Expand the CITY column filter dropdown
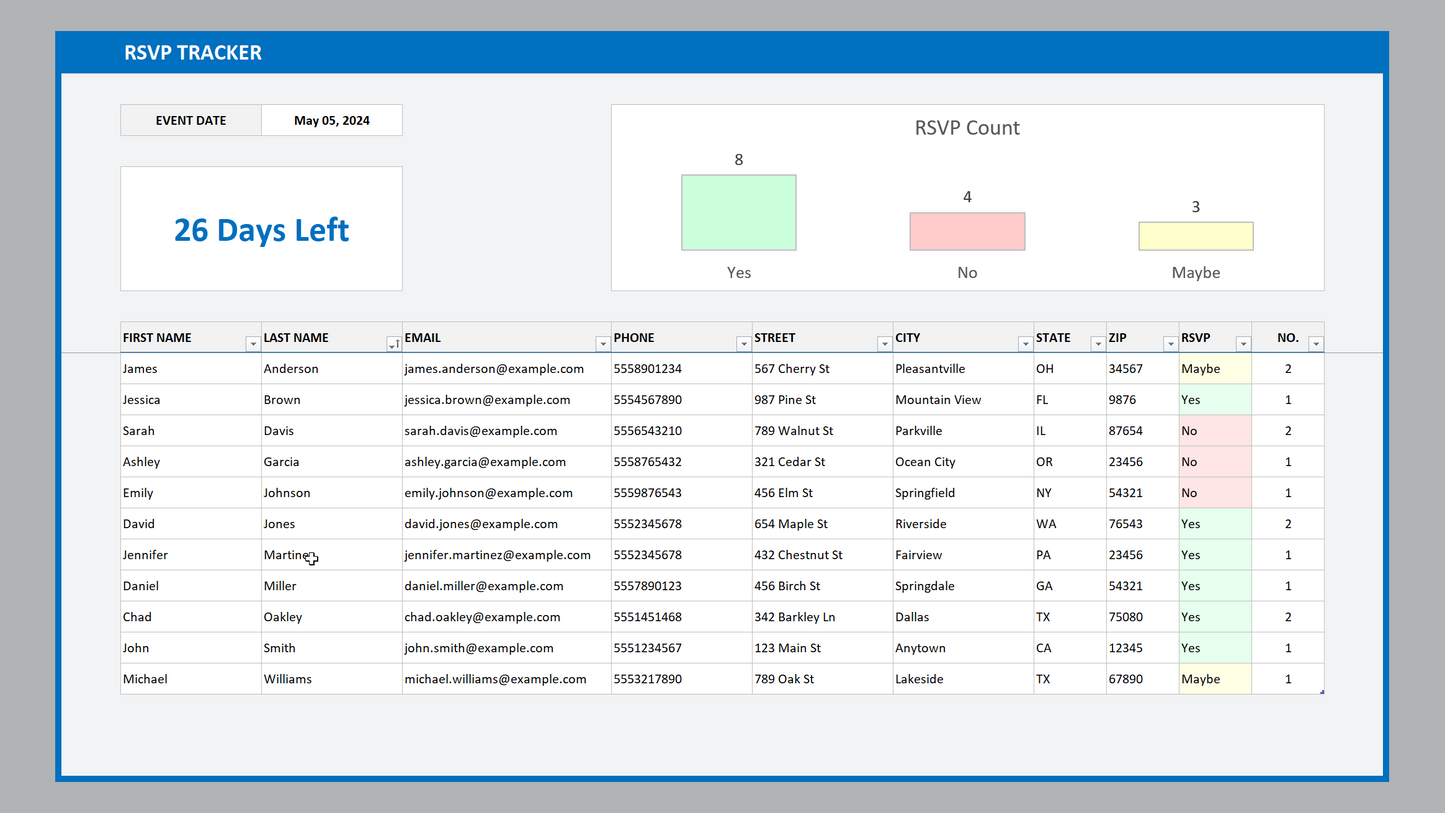Screen dimensions: 1445x813 [1025, 344]
